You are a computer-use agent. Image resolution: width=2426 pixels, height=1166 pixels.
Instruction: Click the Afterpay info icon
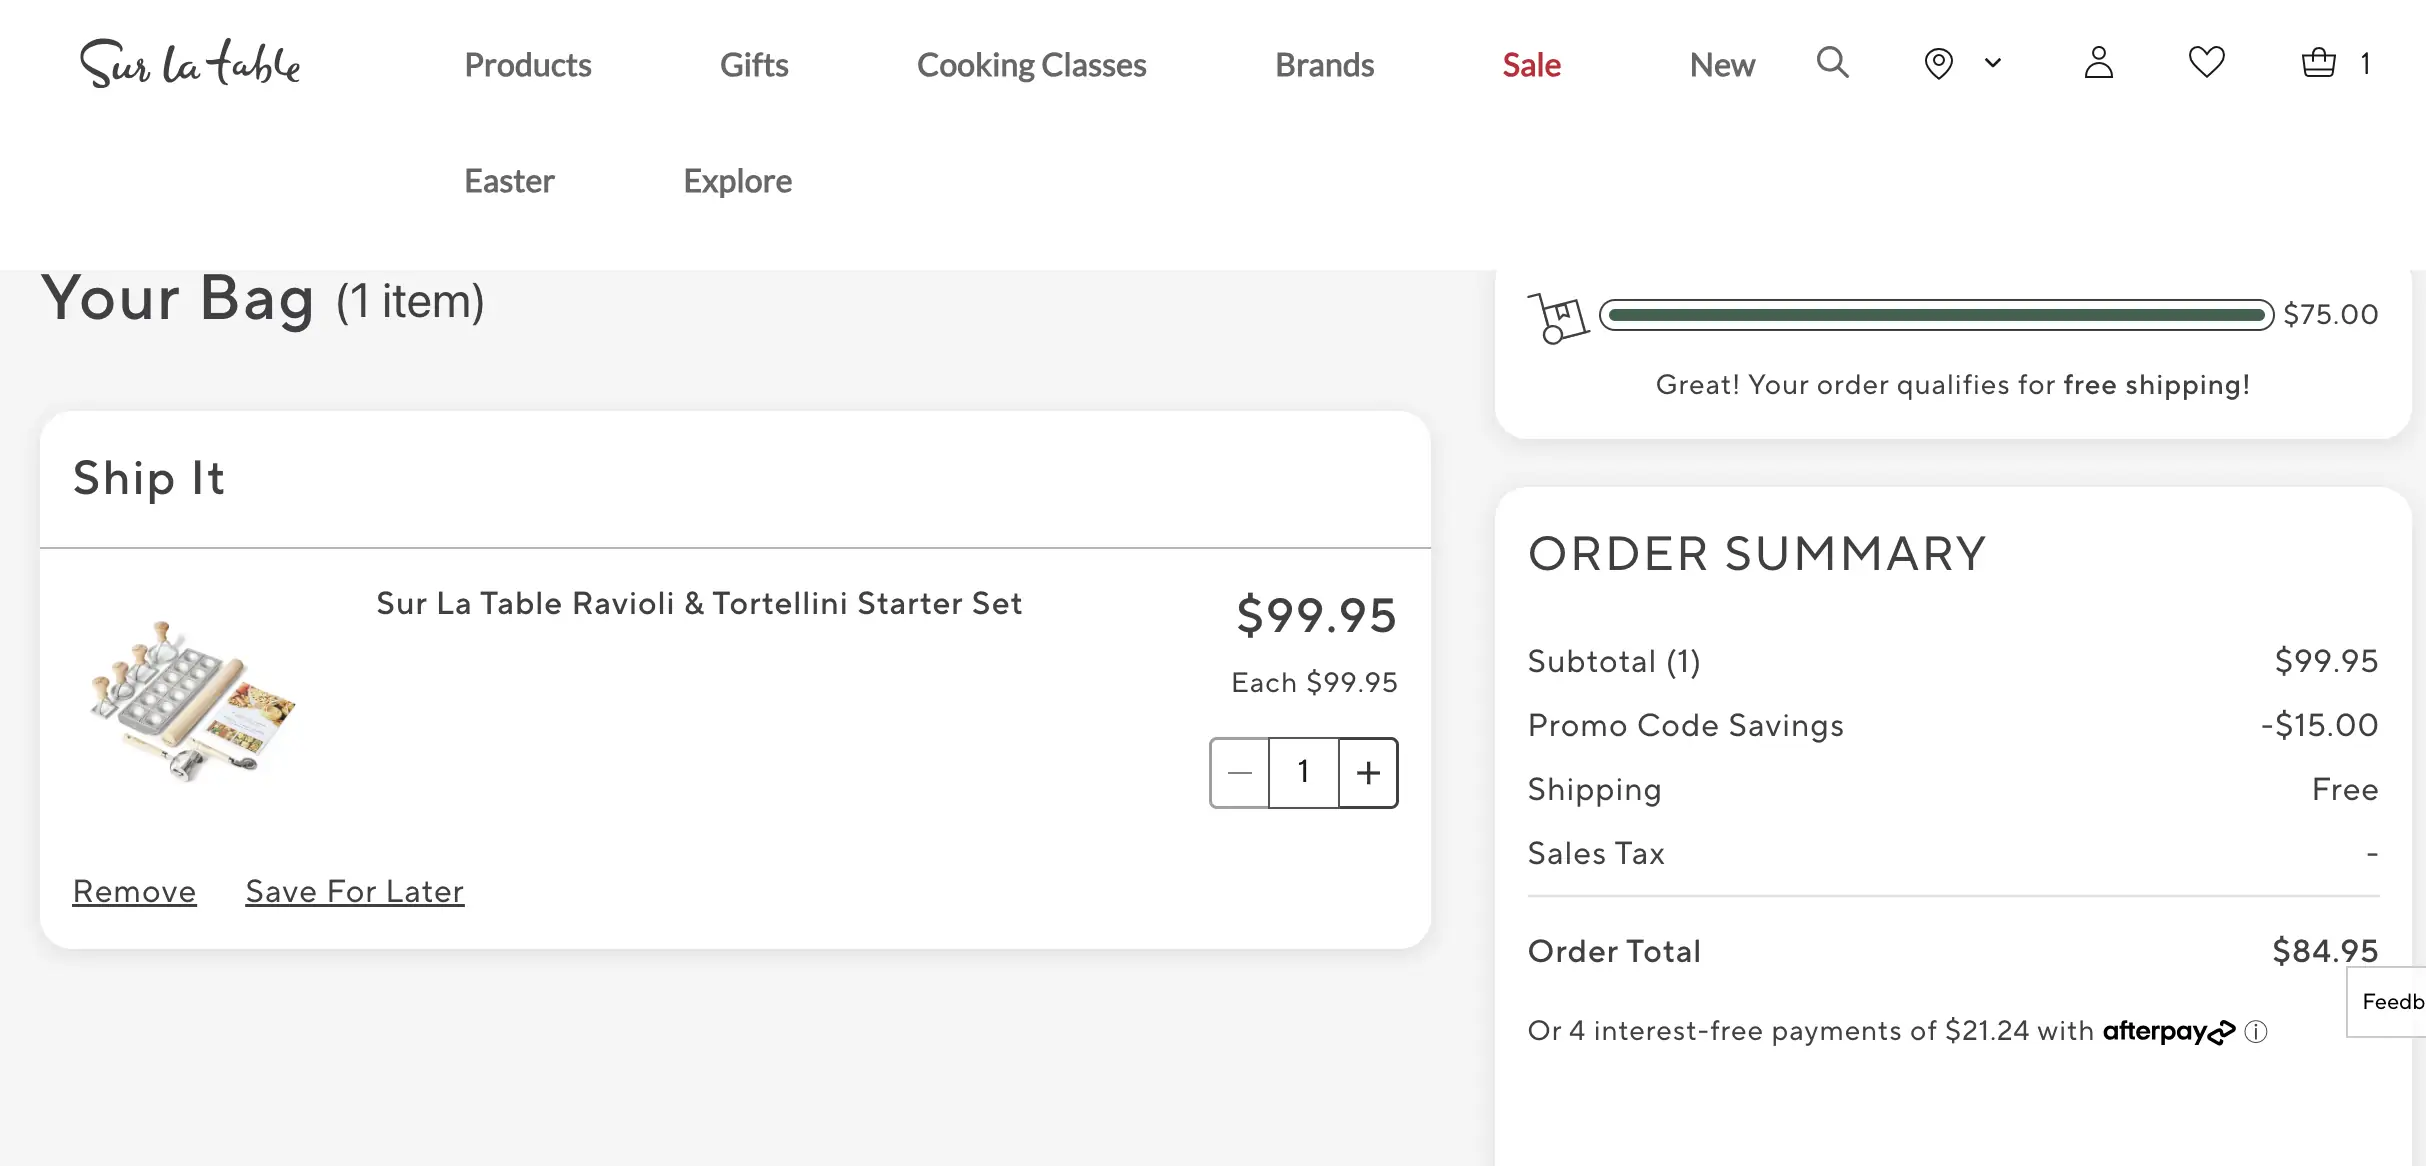[x=2256, y=1032]
